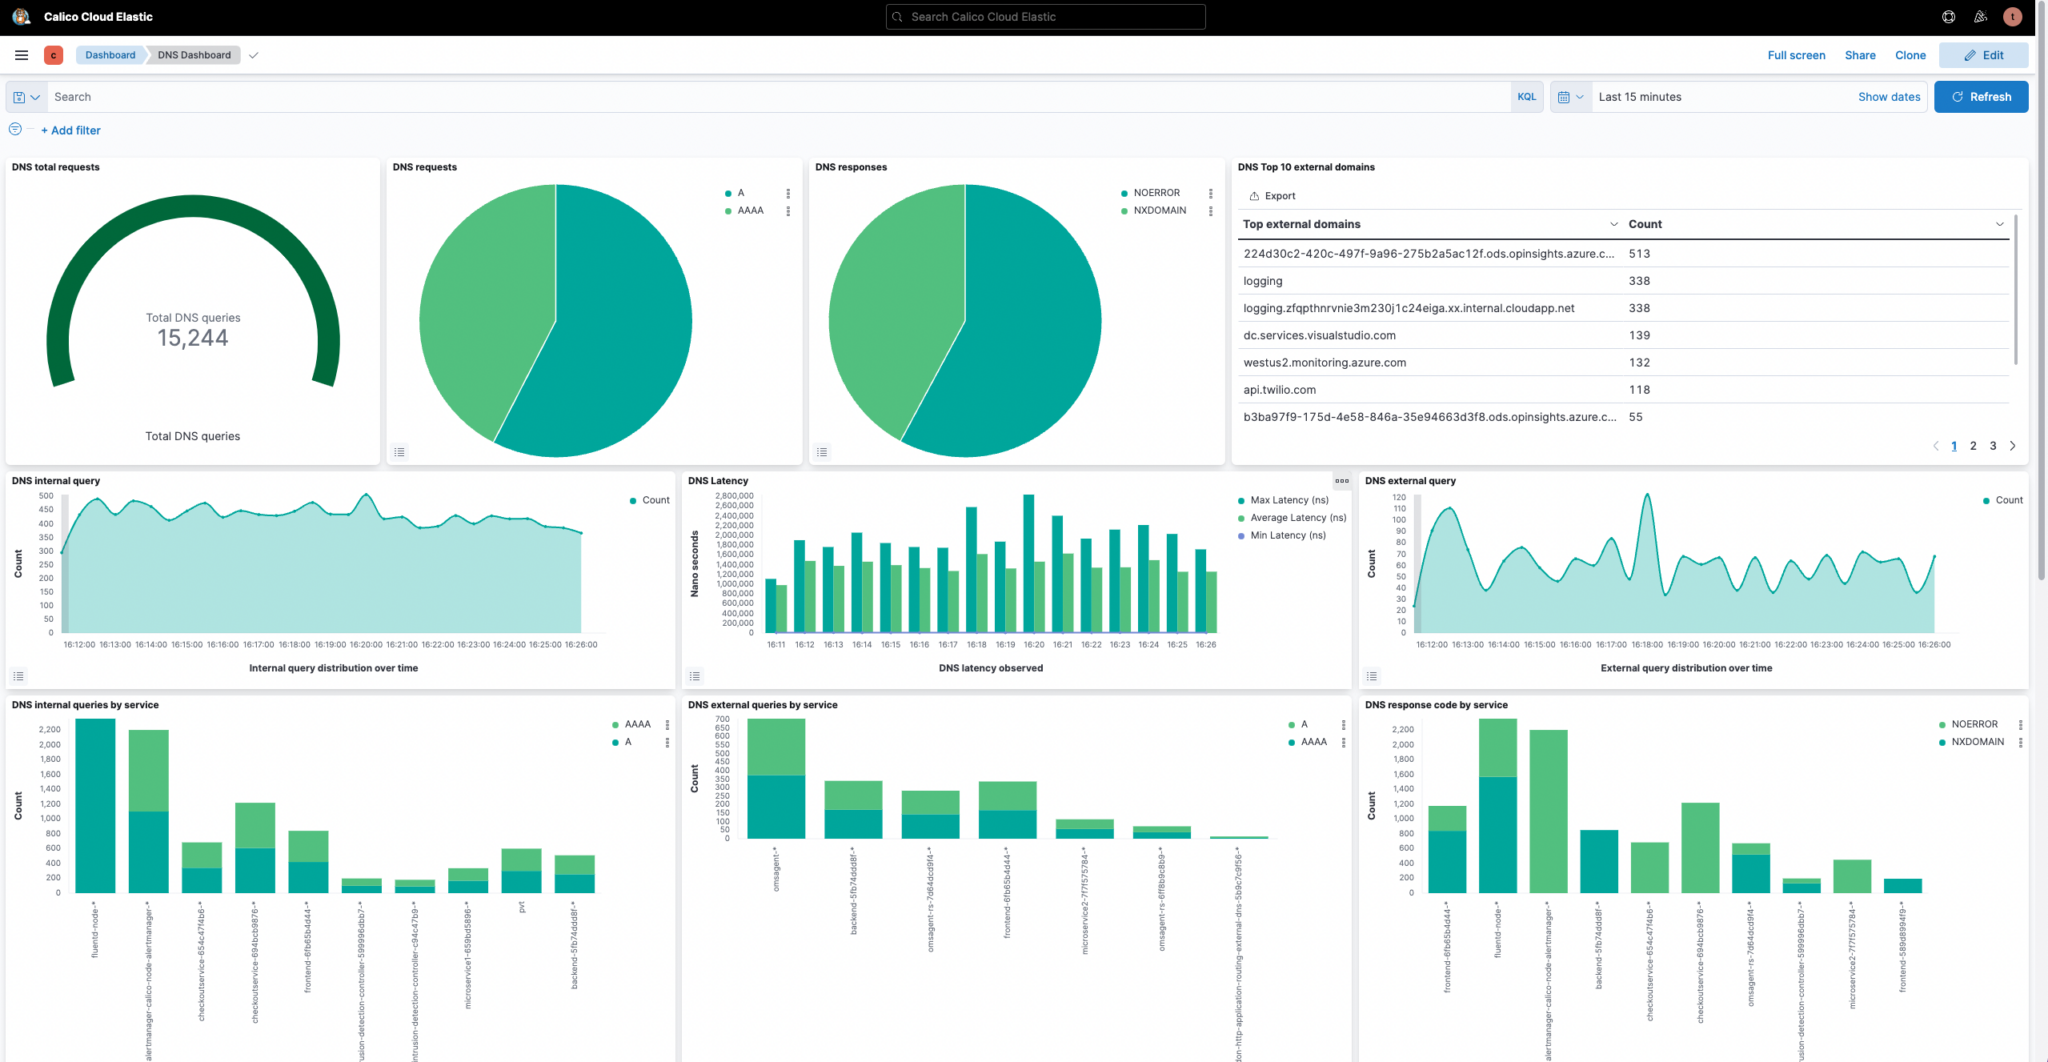Click the help lifebuoy icon in the header
The image size is (2048, 1062).
(x=1948, y=16)
